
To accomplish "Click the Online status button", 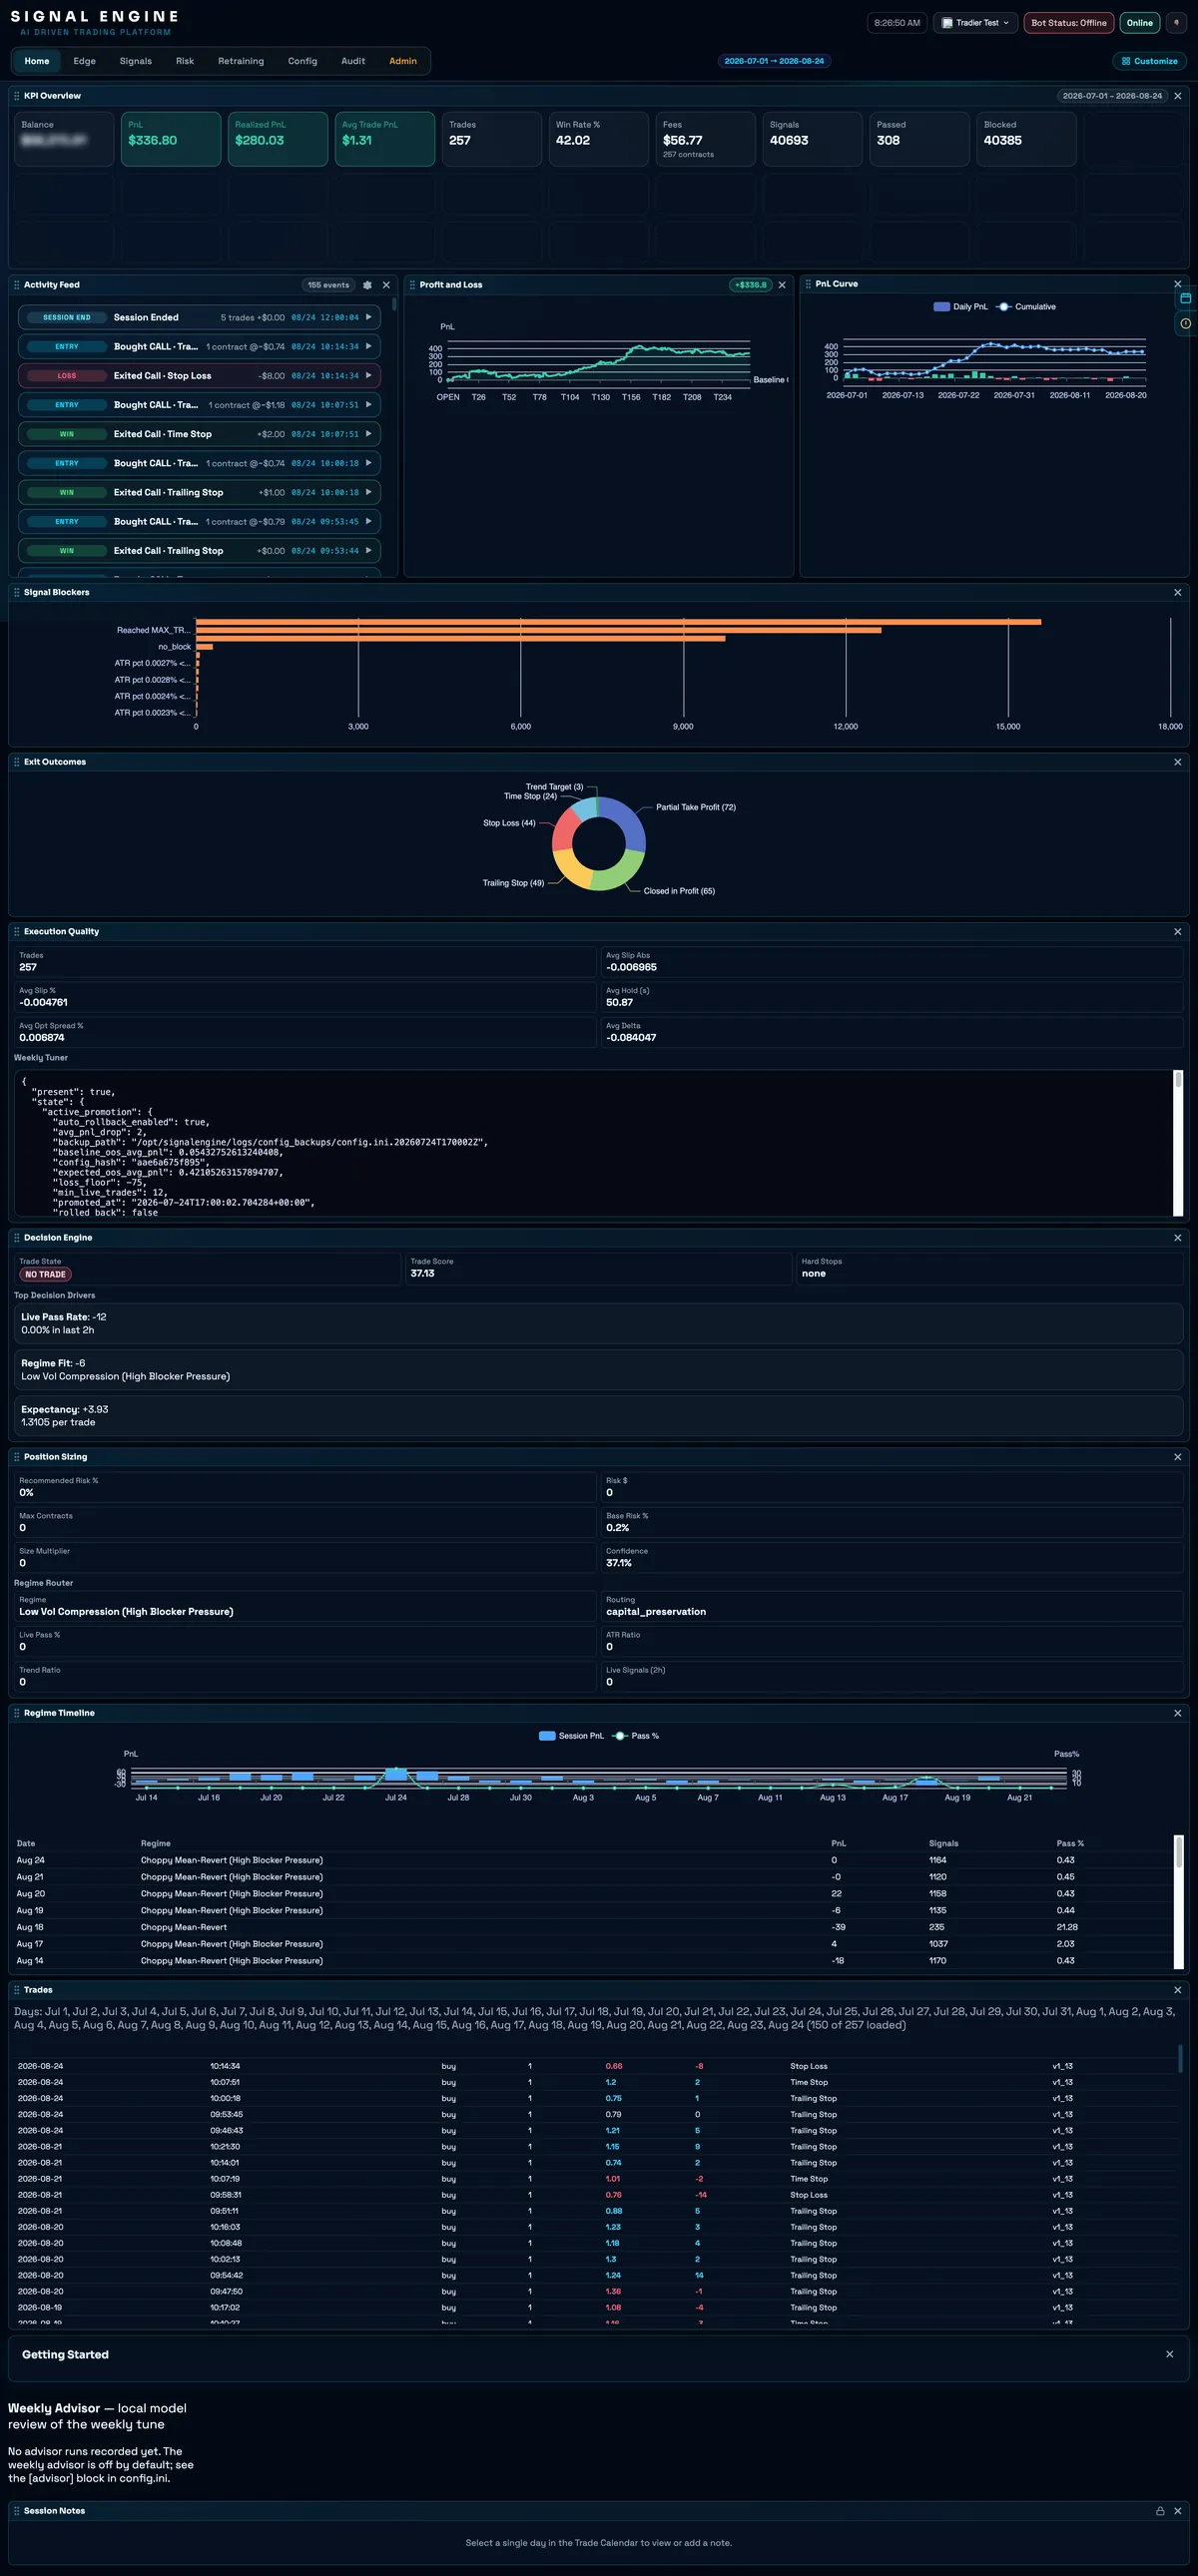I will coord(1140,23).
